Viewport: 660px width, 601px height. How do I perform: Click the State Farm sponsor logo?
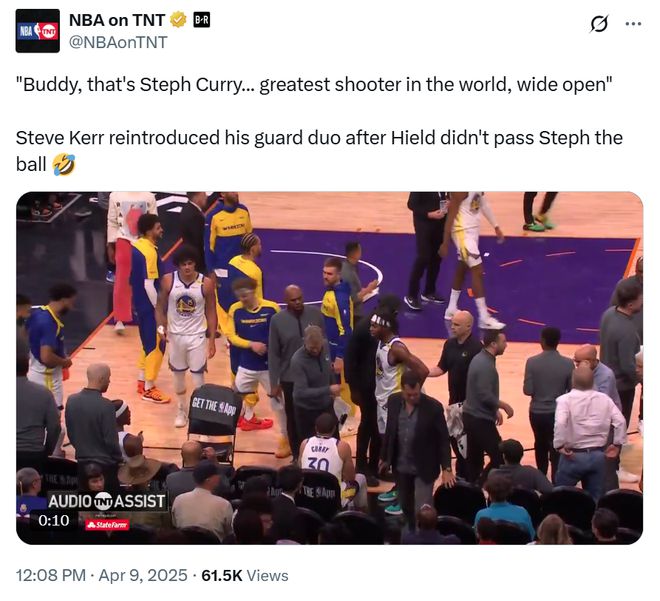[x=107, y=525]
